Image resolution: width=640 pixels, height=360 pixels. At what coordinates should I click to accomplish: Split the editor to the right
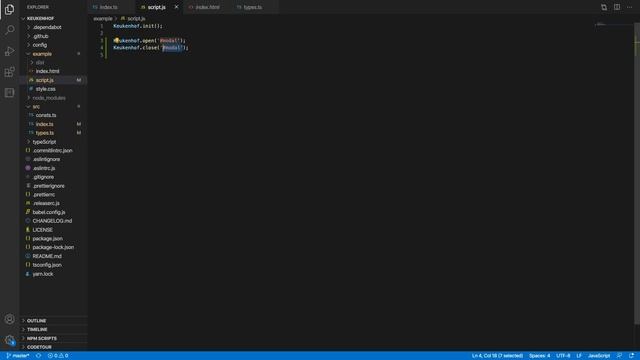tap(617, 7)
